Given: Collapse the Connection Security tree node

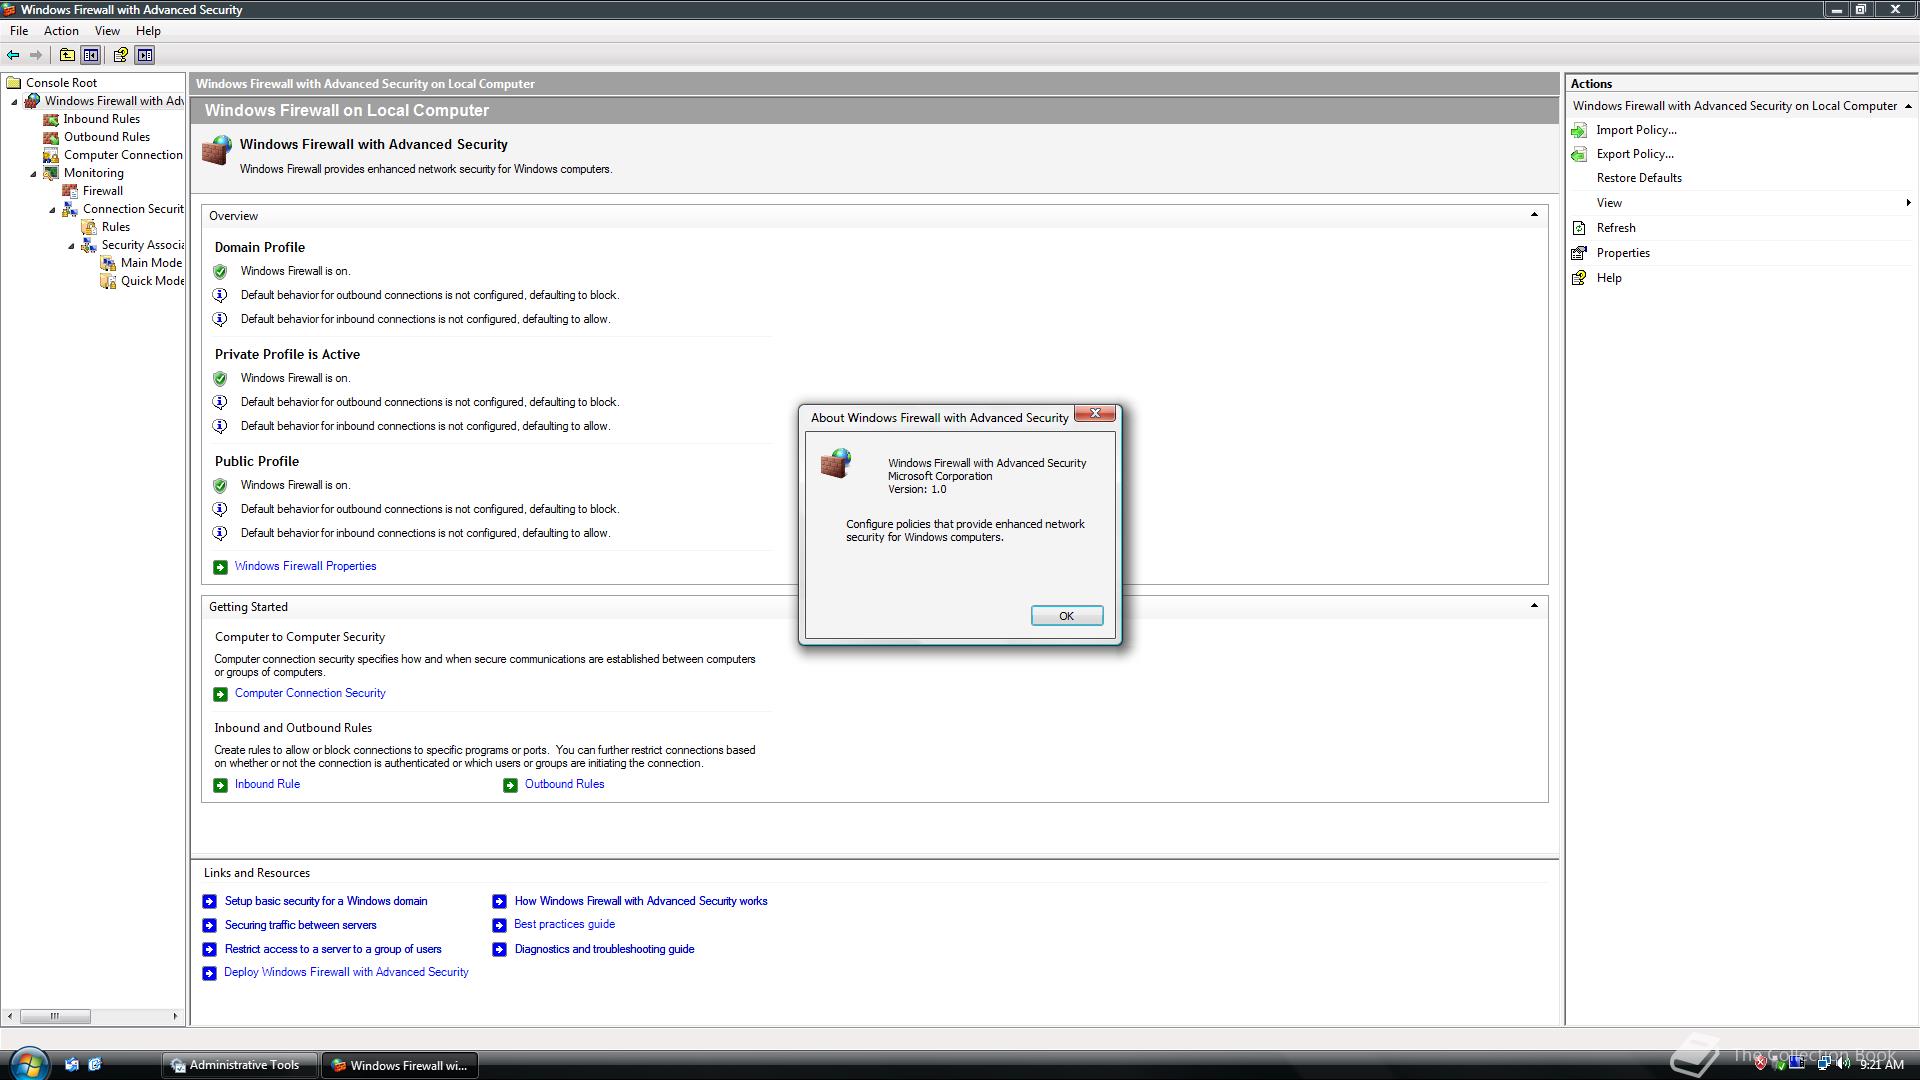Looking at the screenshot, I should click(52, 209).
